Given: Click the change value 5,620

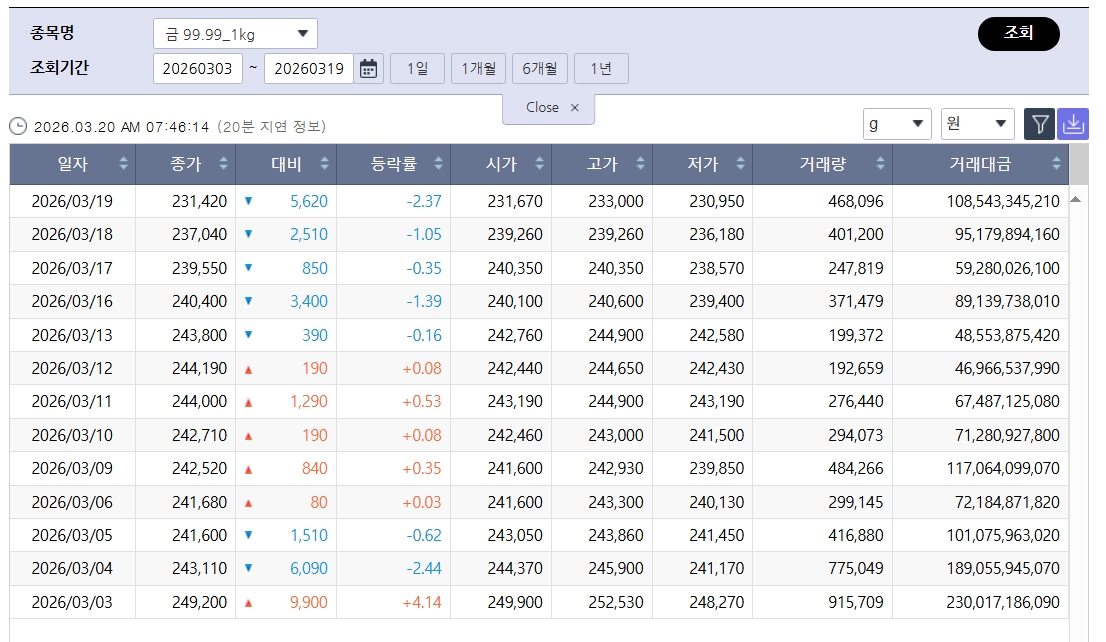Looking at the screenshot, I should pyautogui.click(x=309, y=201).
